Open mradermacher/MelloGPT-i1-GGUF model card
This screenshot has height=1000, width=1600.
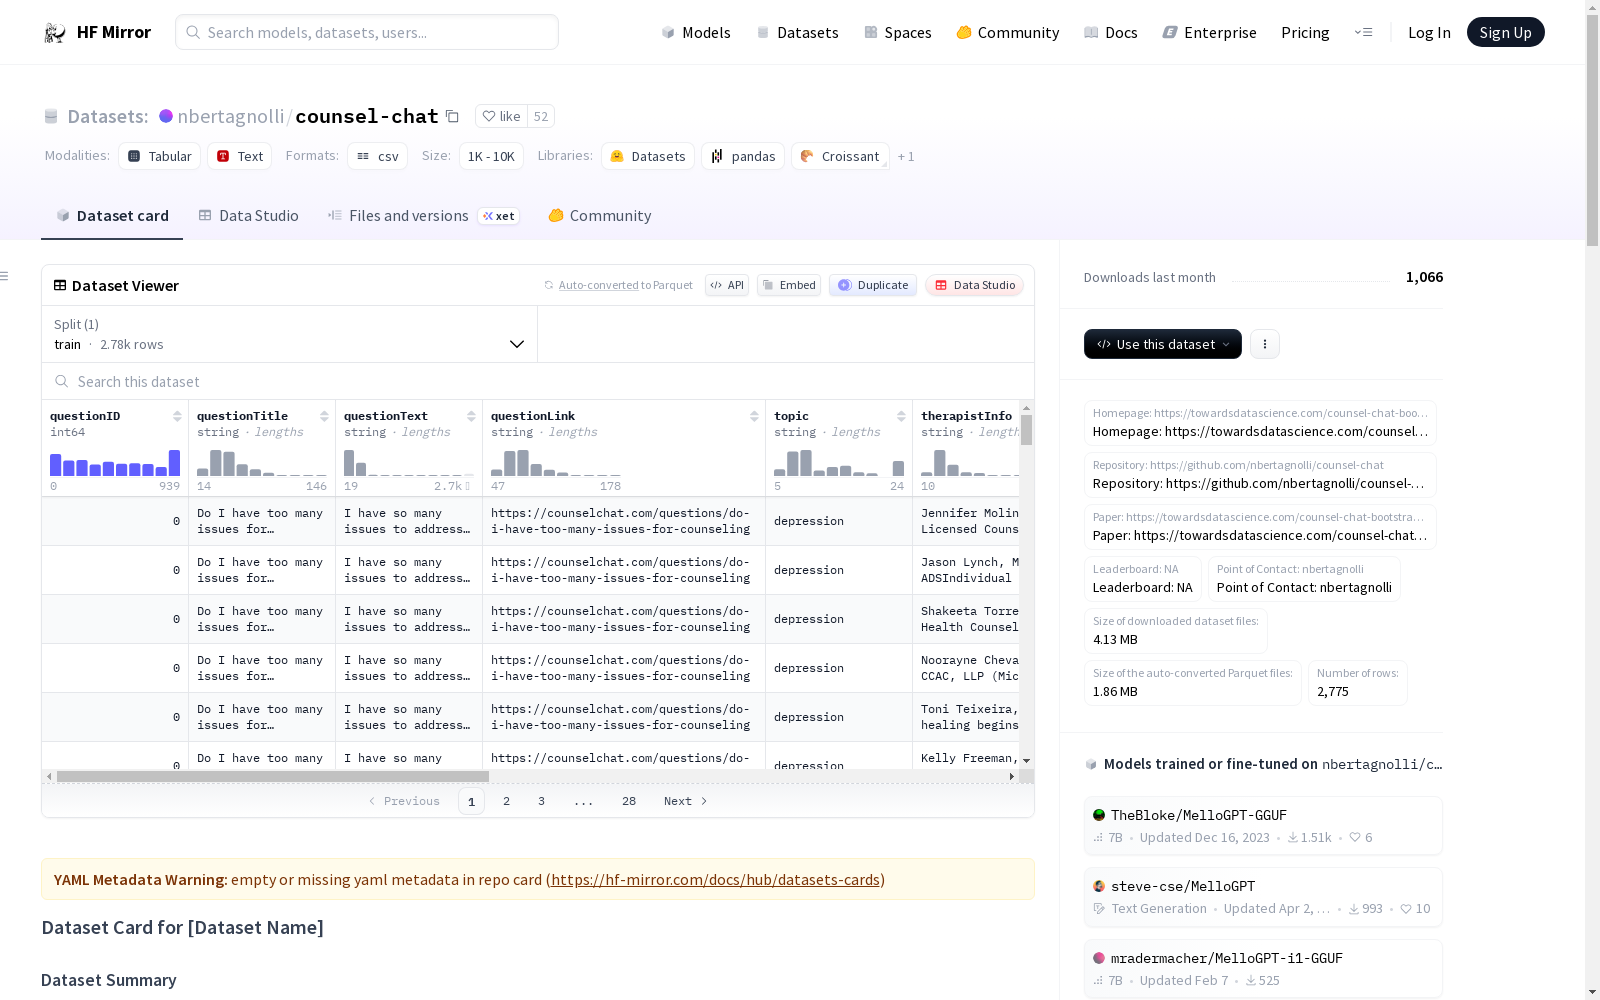click(x=1263, y=968)
